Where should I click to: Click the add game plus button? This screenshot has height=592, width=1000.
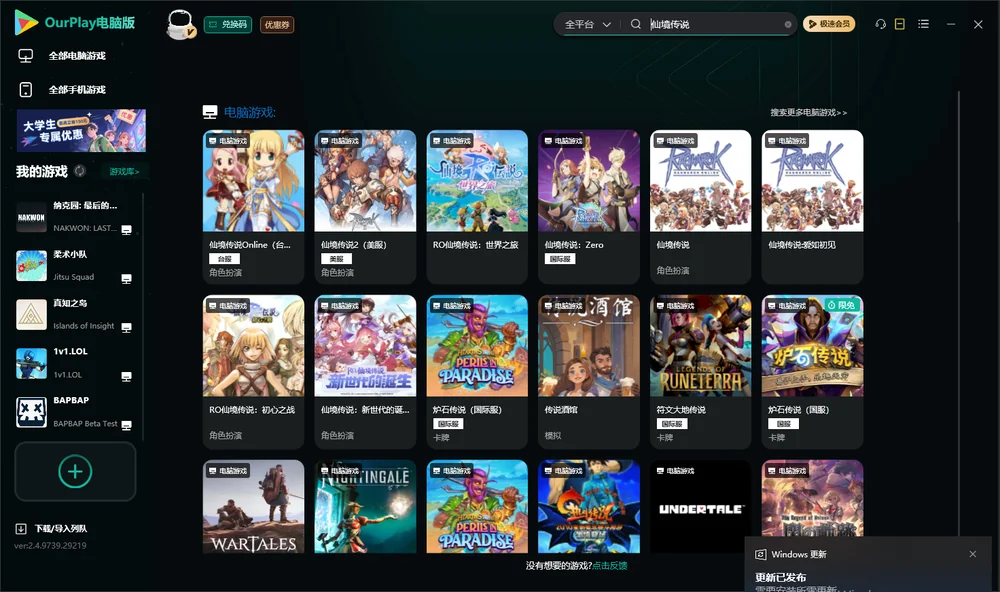[75, 471]
